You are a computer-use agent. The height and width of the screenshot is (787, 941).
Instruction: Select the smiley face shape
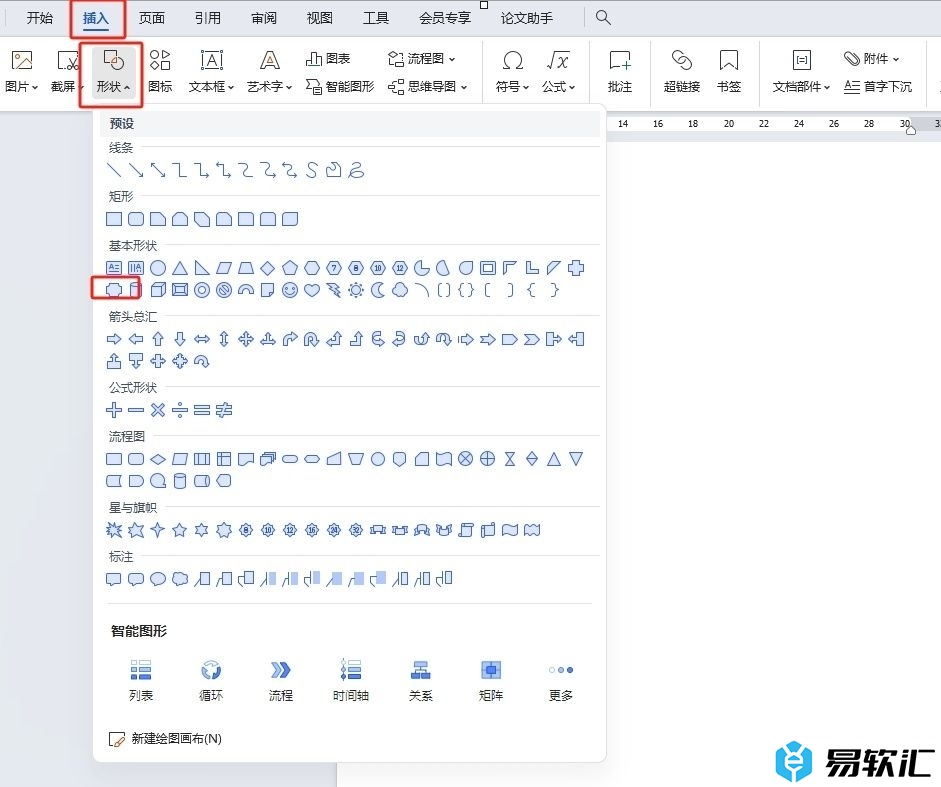(290, 290)
